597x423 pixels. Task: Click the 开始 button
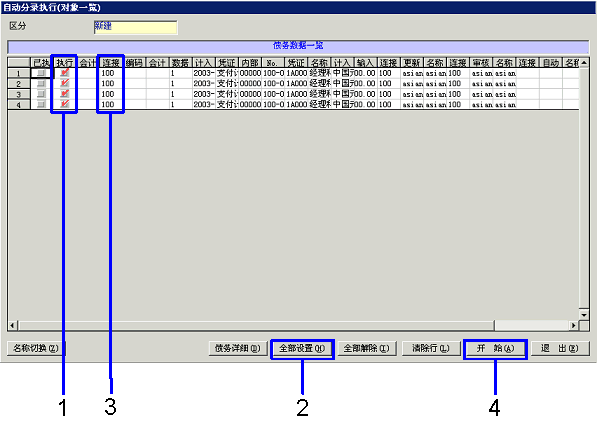(495, 348)
